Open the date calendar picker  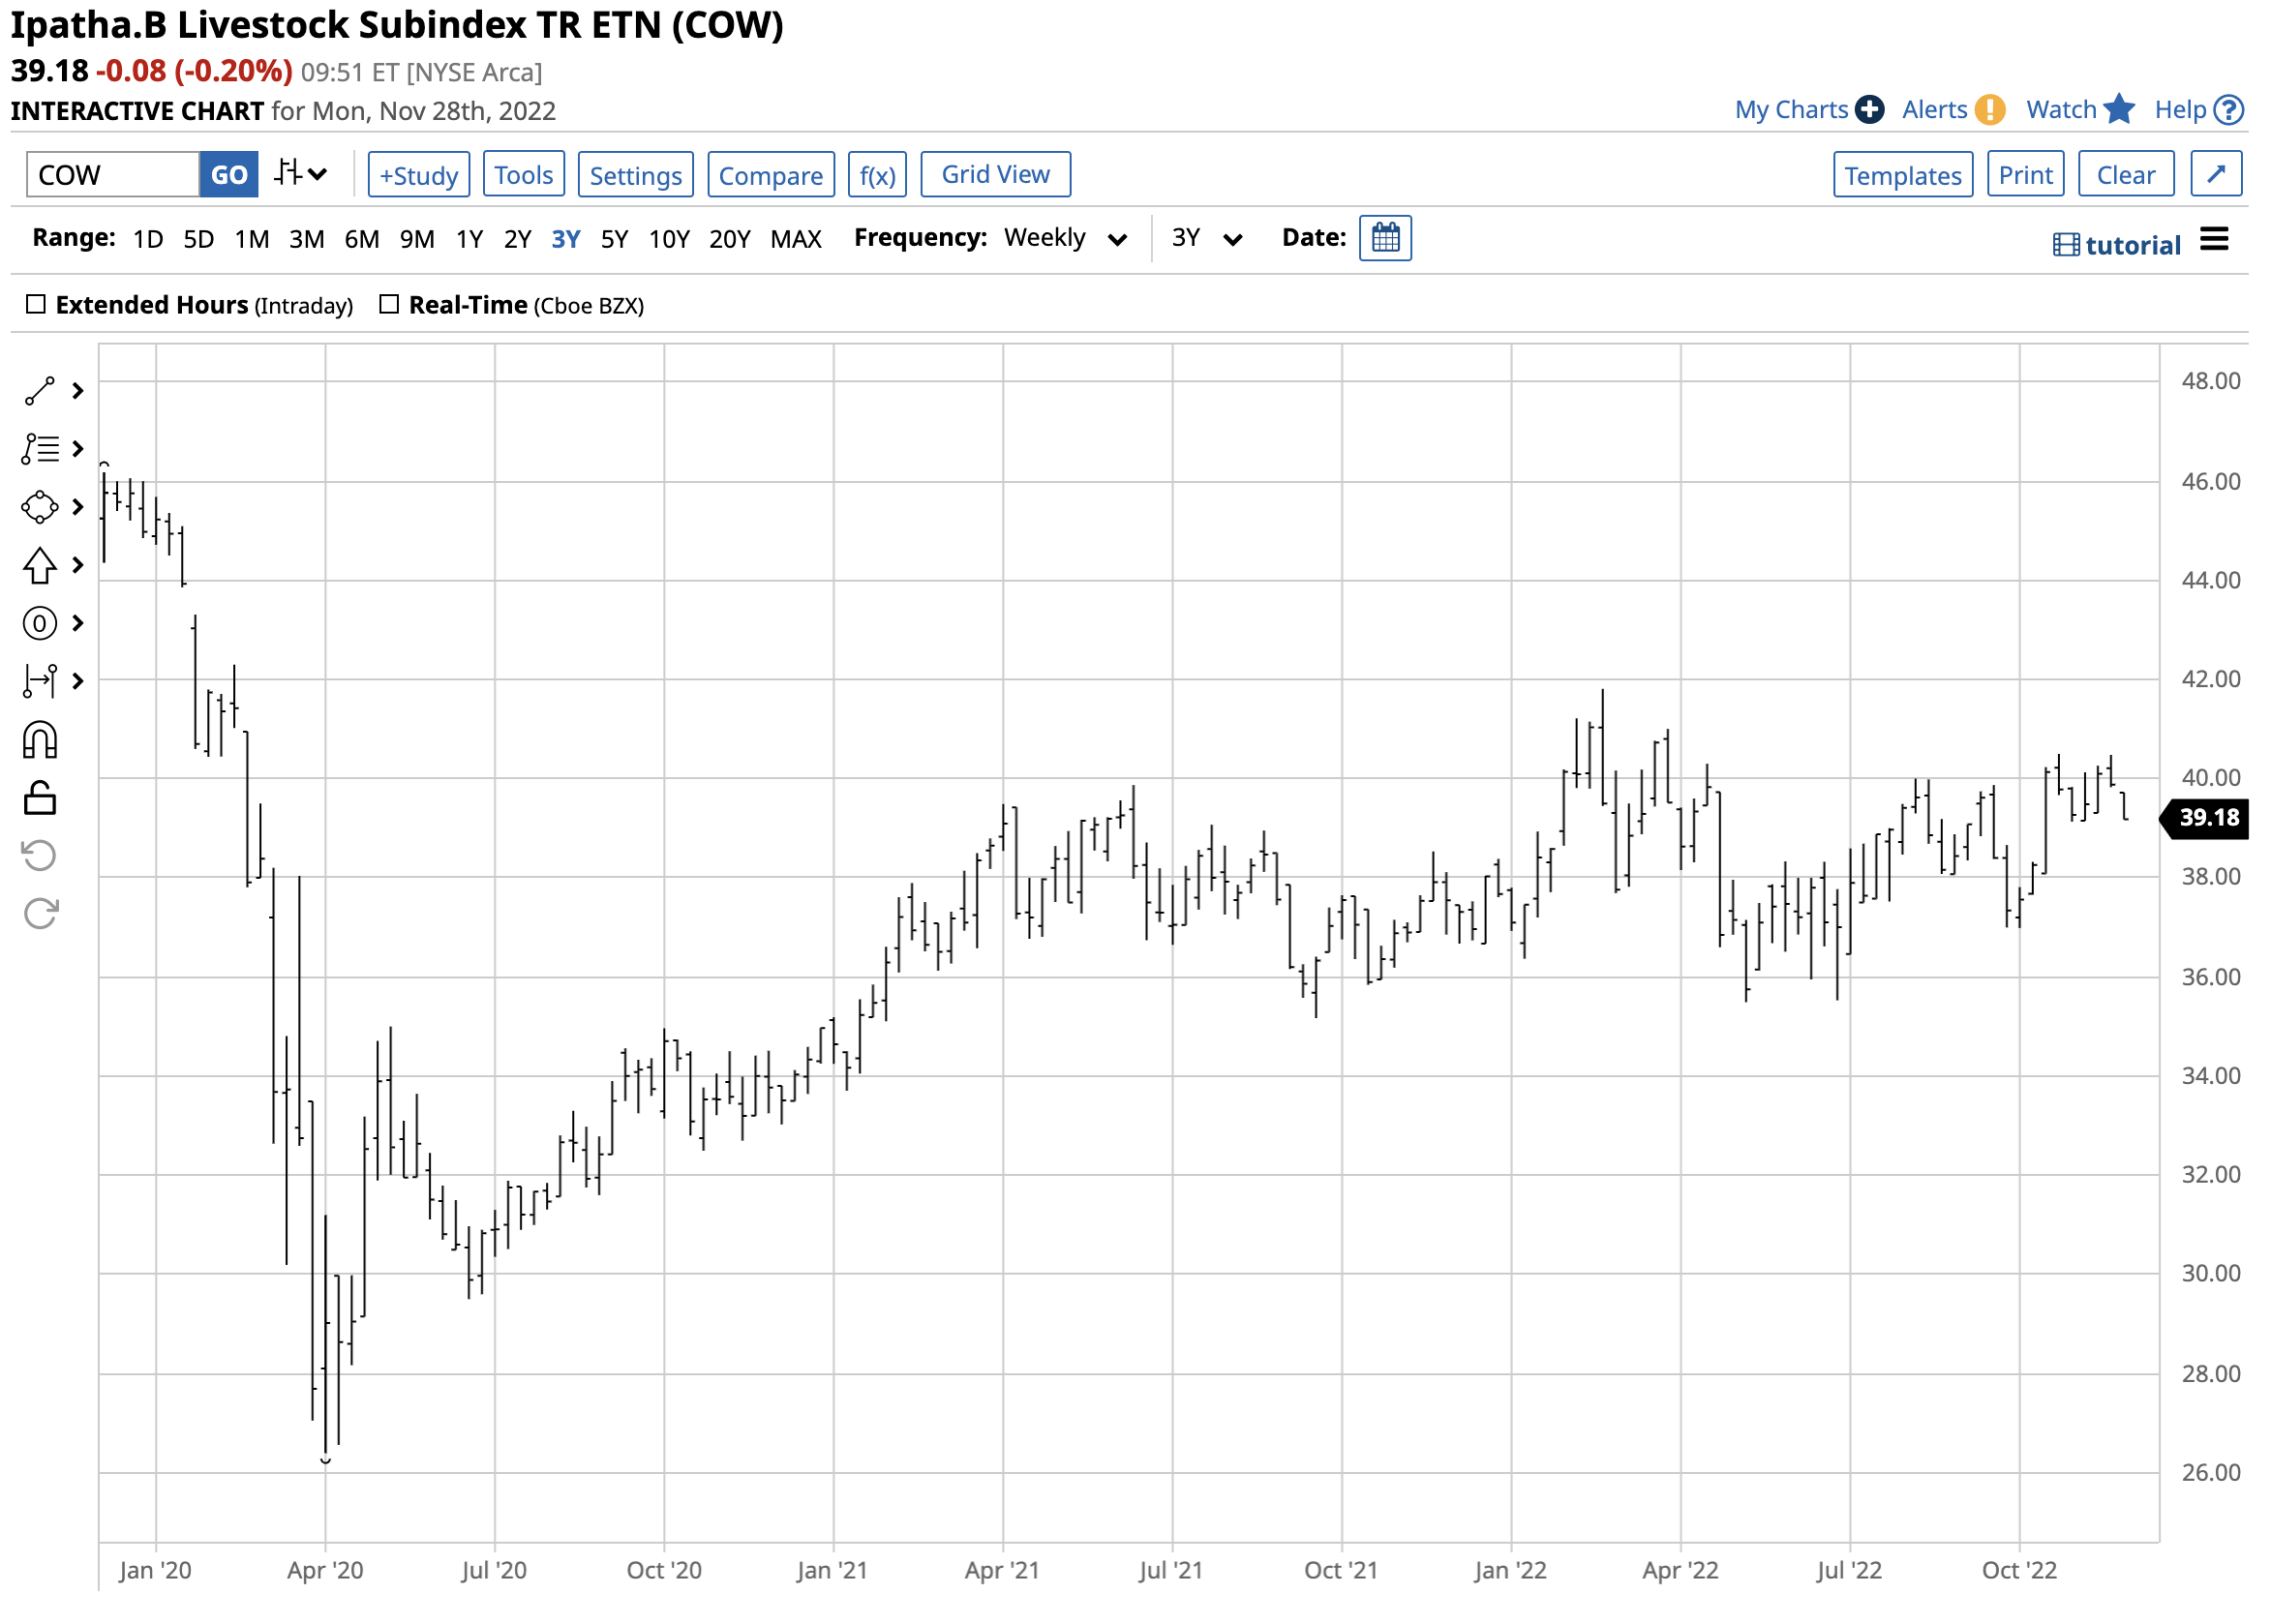1385,238
